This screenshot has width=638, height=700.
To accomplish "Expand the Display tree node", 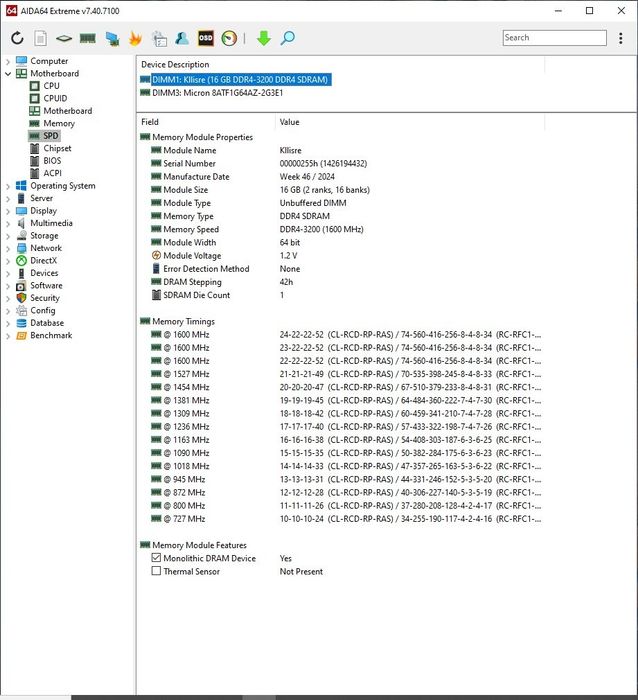I will 8,211.
